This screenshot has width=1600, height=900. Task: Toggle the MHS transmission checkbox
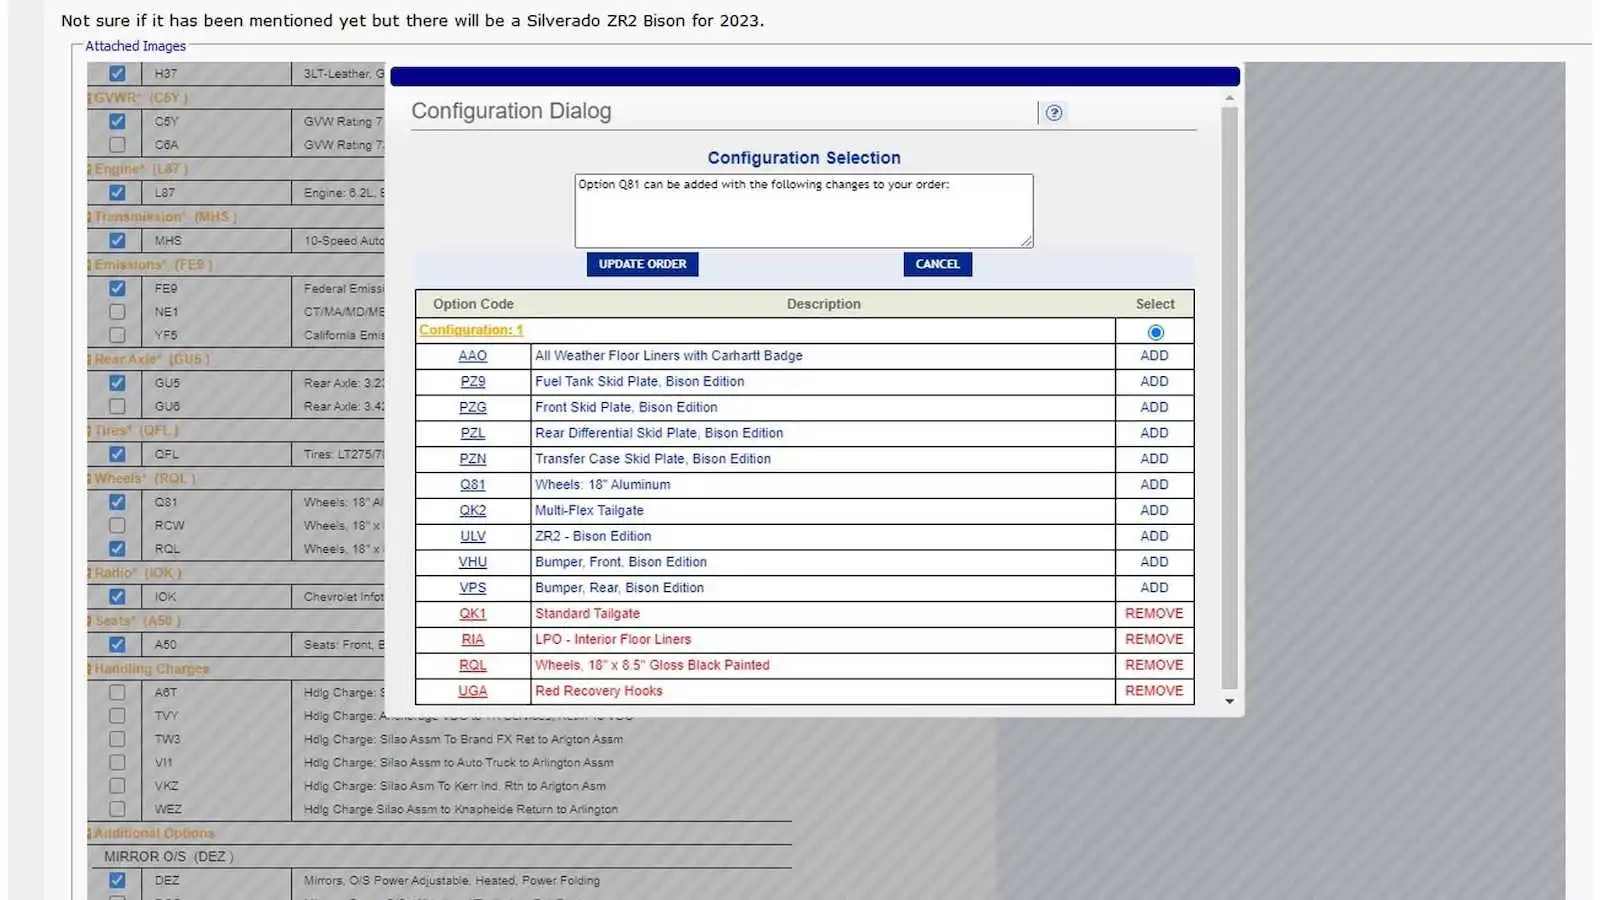click(117, 240)
